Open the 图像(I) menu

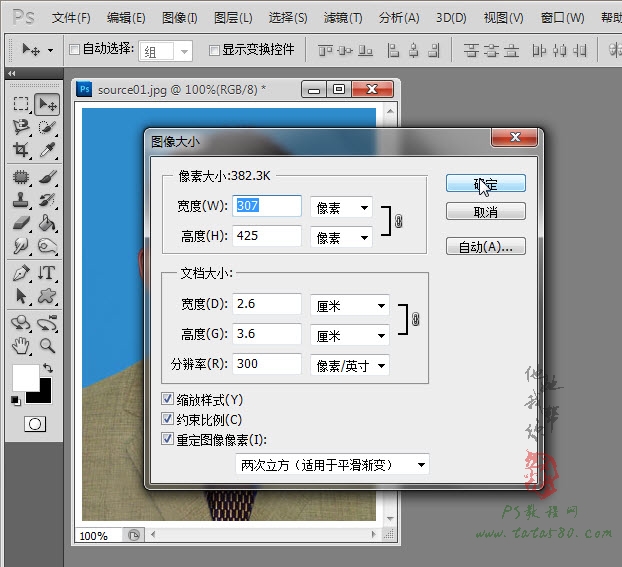pos(180,18)
